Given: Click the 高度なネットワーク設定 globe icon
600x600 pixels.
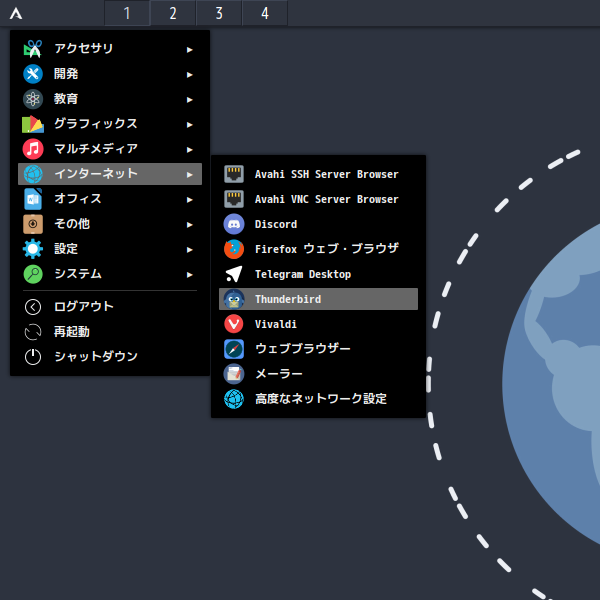Looking at the screenshot, I should (234, 399).
